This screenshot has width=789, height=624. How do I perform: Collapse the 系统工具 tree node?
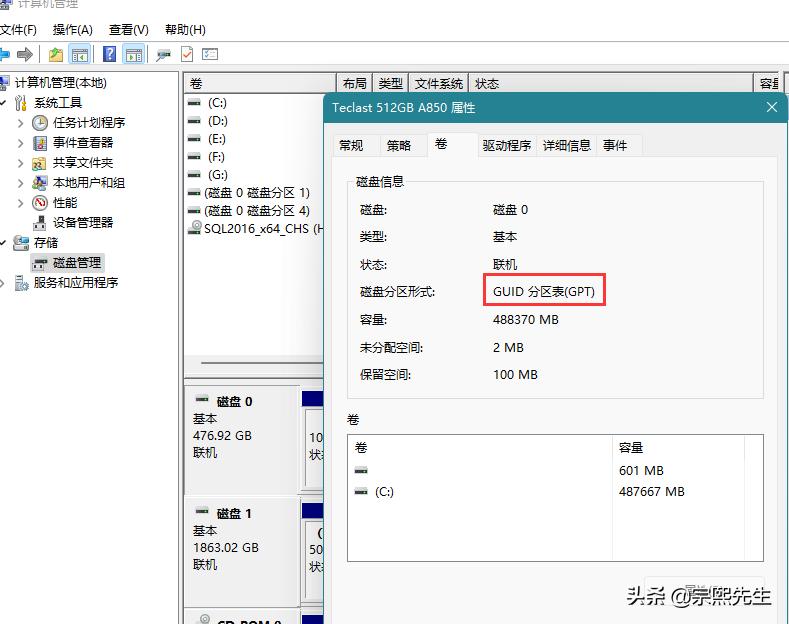click(3, 103)
